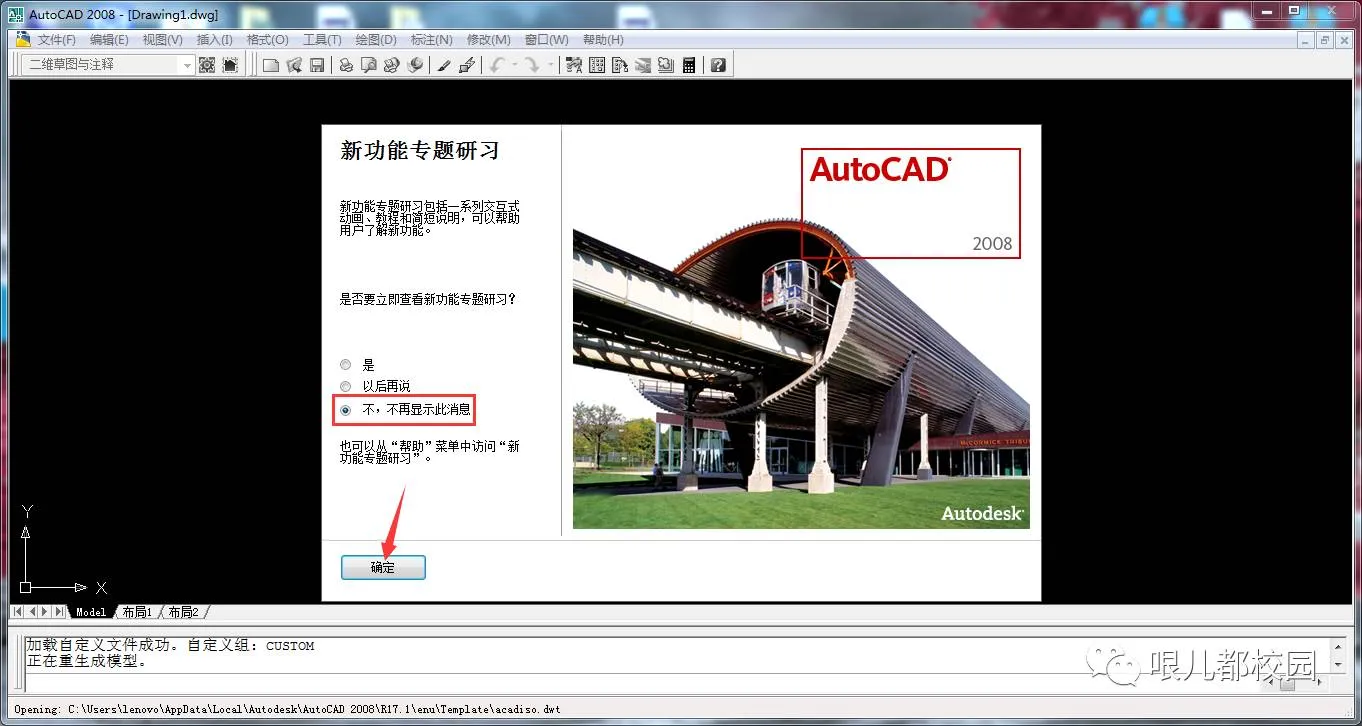1362x726 pixels.
Task: Click the command window scroll-down arrow
Action: click(1338, 664)
